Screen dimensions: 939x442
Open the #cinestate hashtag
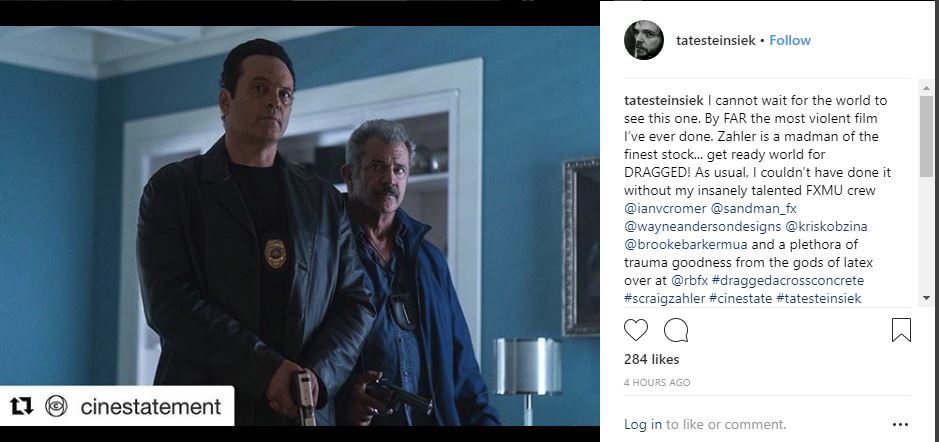pyautogui.click(x=740, y=298)
